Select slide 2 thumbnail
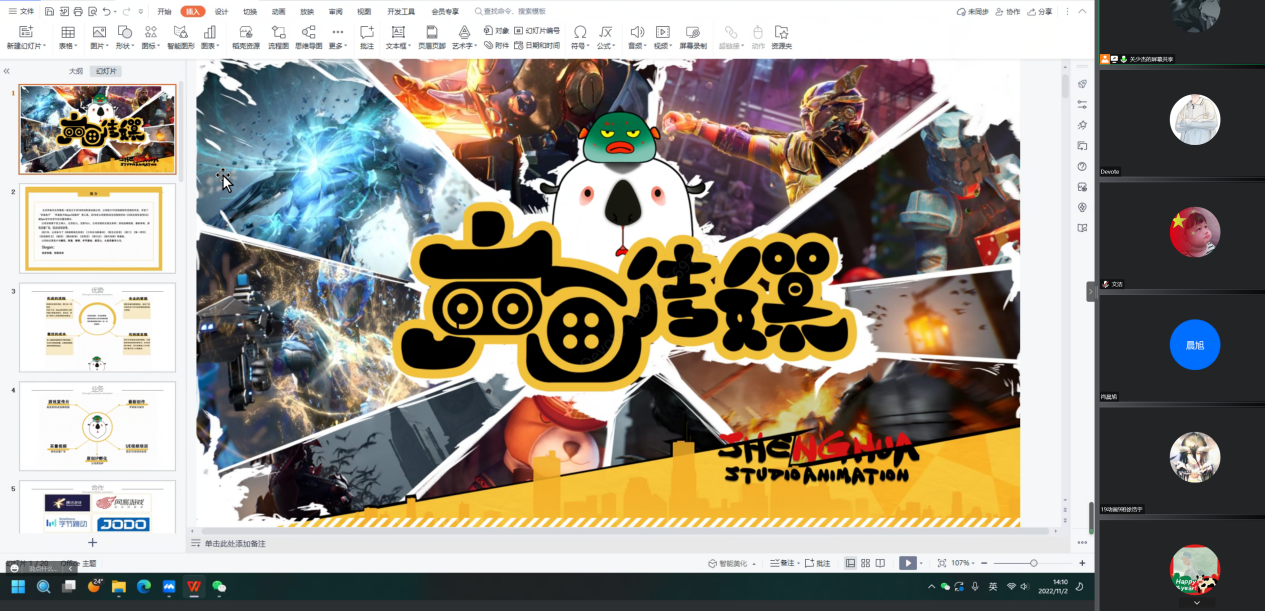Image resolution: width=1265 pixels, height=611 pixels. [x=98, y=228]
